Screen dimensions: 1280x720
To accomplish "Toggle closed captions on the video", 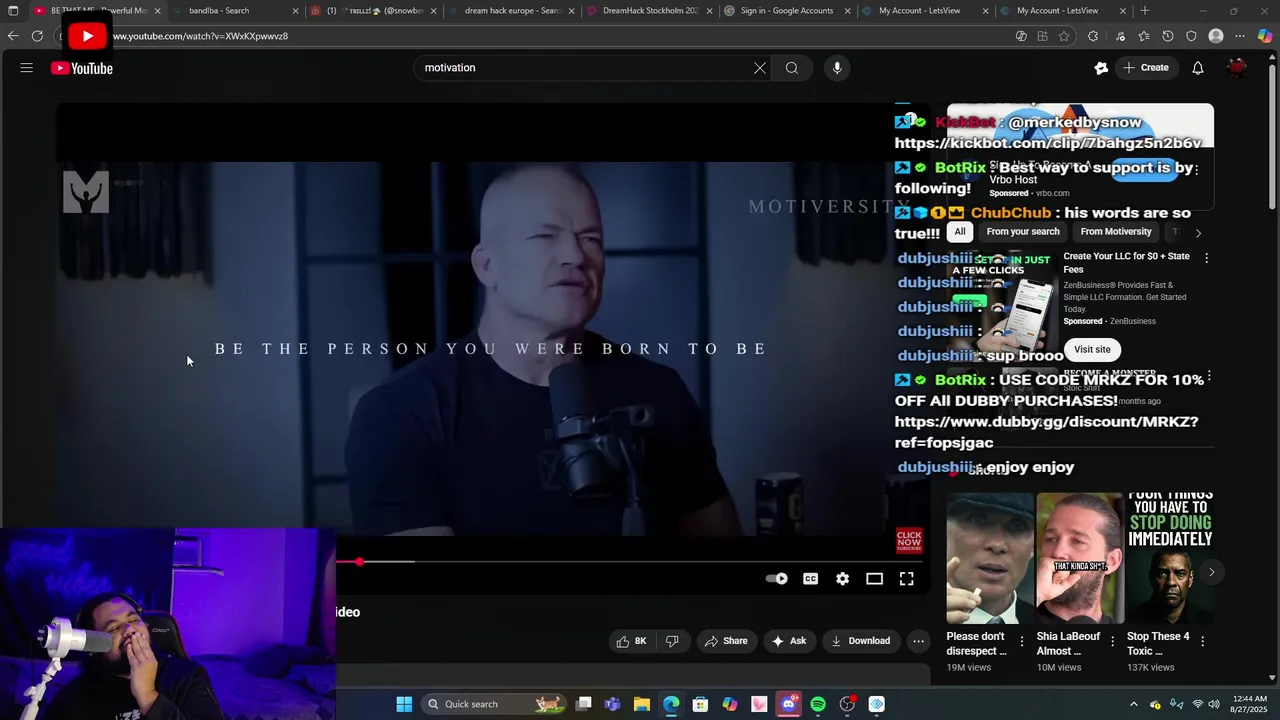I will (811, 579).
